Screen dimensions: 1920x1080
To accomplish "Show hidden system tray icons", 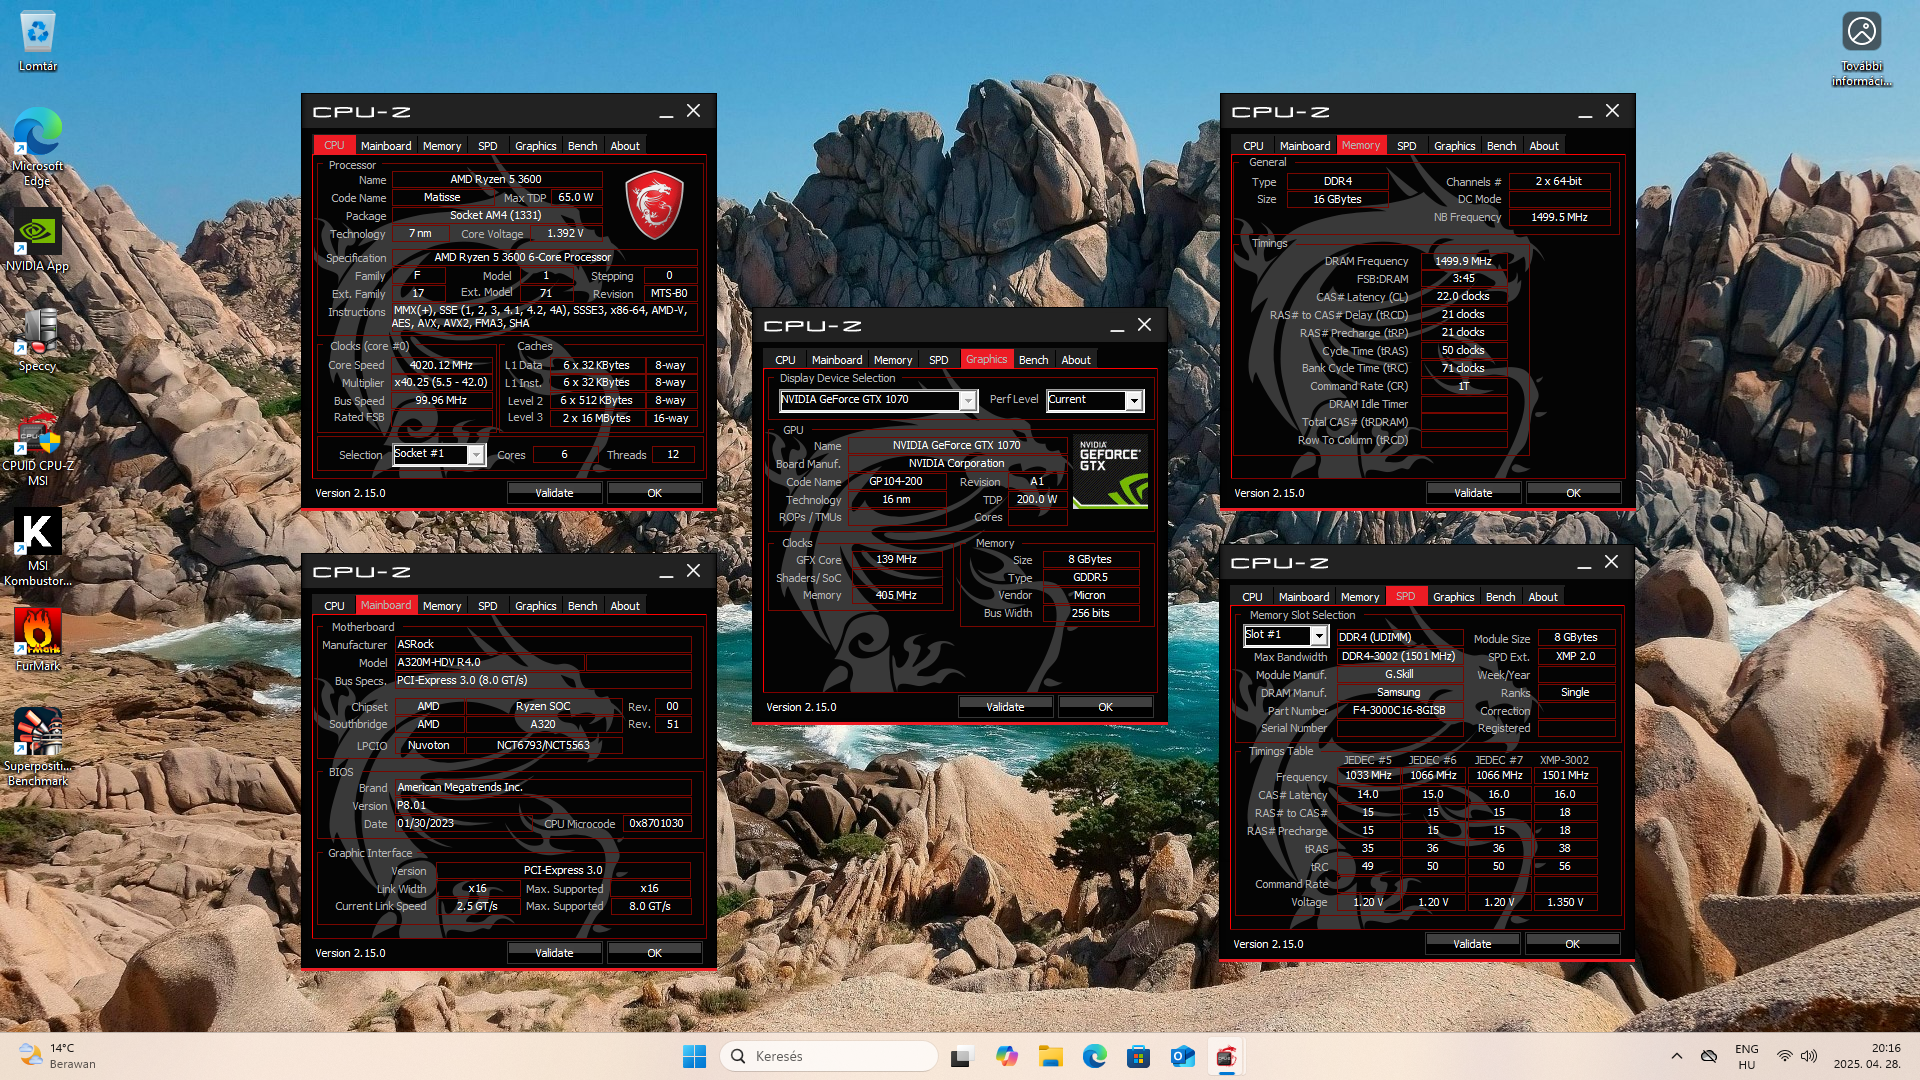I will [x=1677, y=1056].
